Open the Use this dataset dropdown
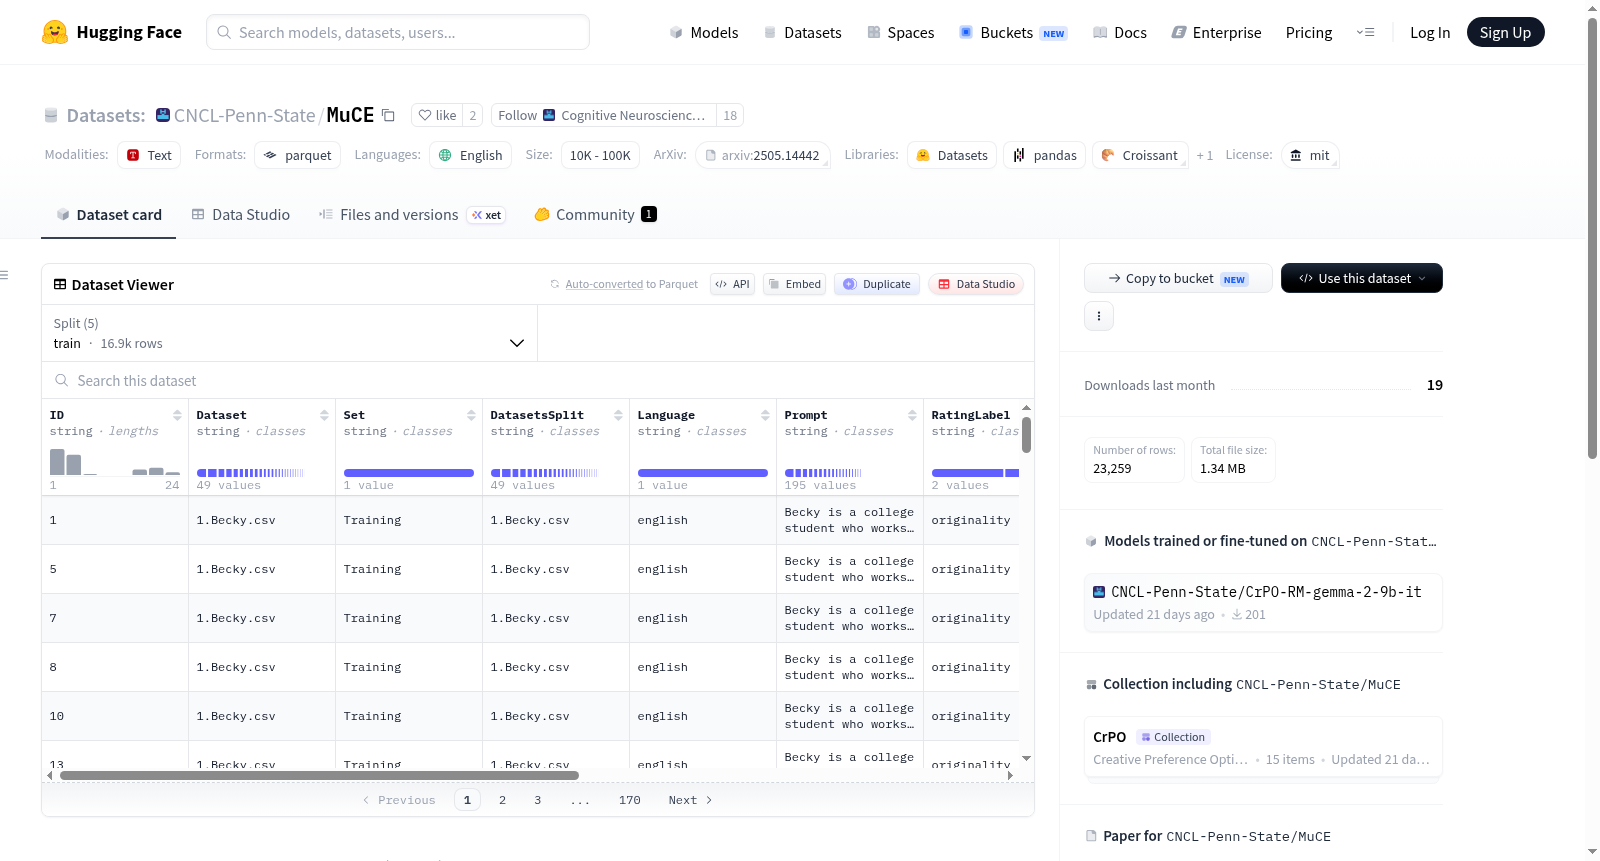 (1362, 278)
